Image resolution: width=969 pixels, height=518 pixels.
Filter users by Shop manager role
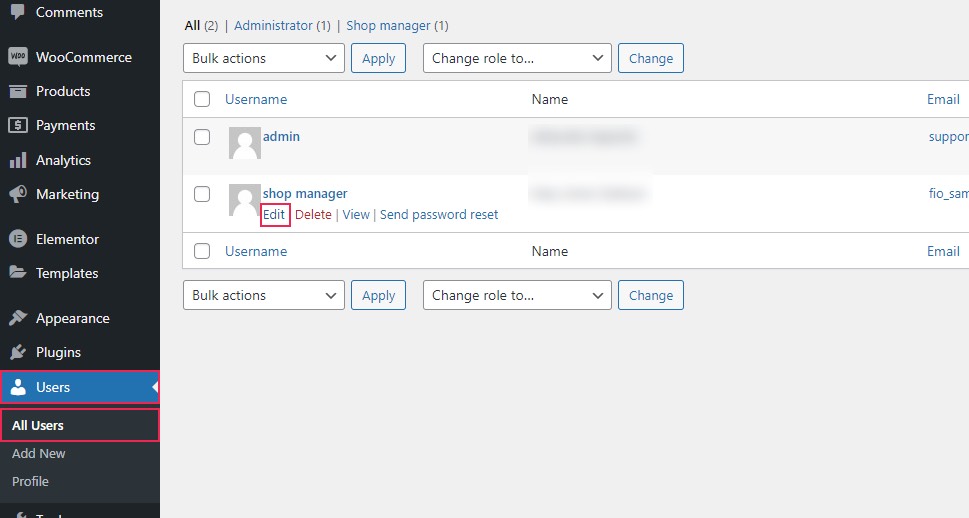[388, 25]
